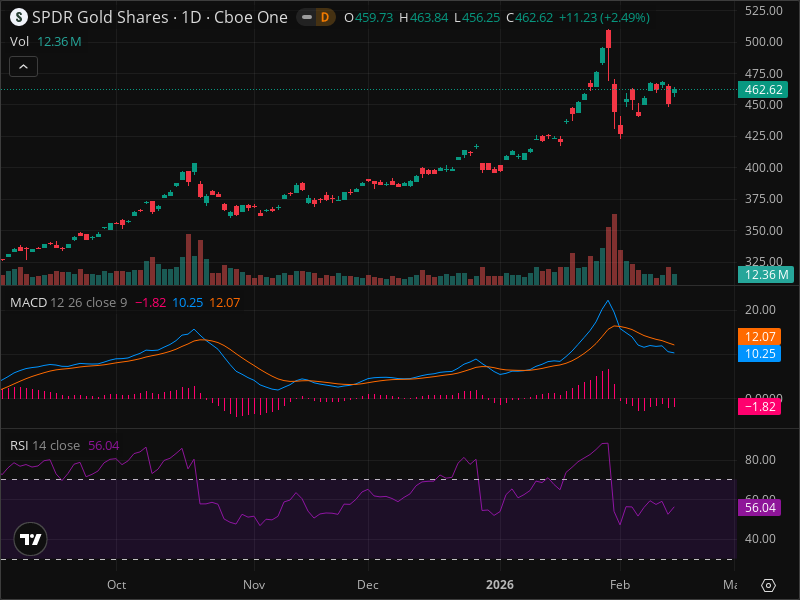Image resolution: width=800 pixels, height=600 pixels.
Task: Collapse the indicator legend with chevron button
Action: (23, 66)
